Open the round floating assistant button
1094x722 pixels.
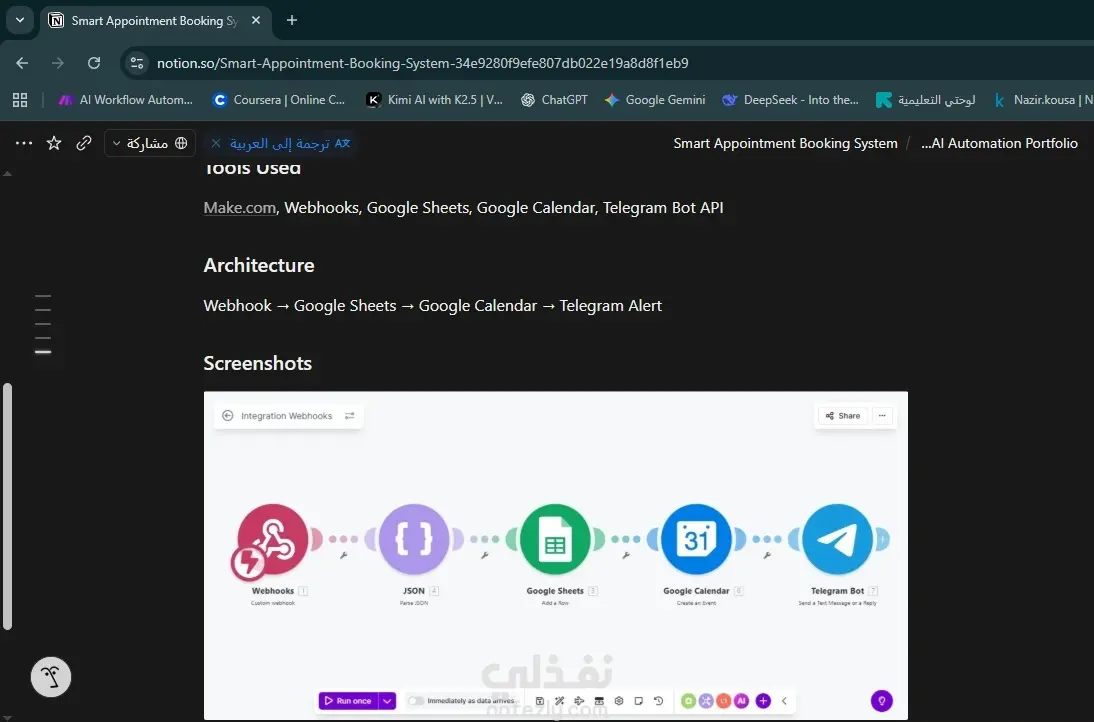tap(51, 677)
